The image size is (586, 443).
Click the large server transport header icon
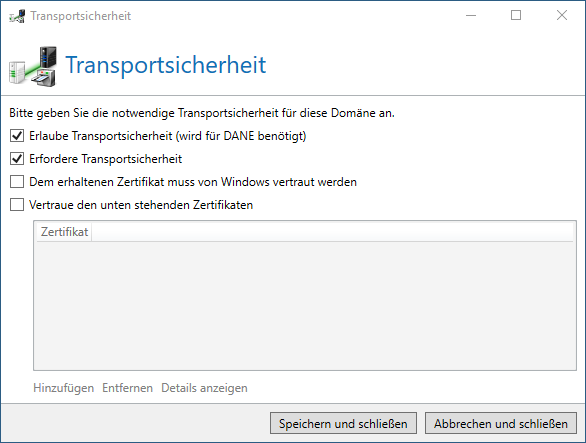(x=33, y=67)
